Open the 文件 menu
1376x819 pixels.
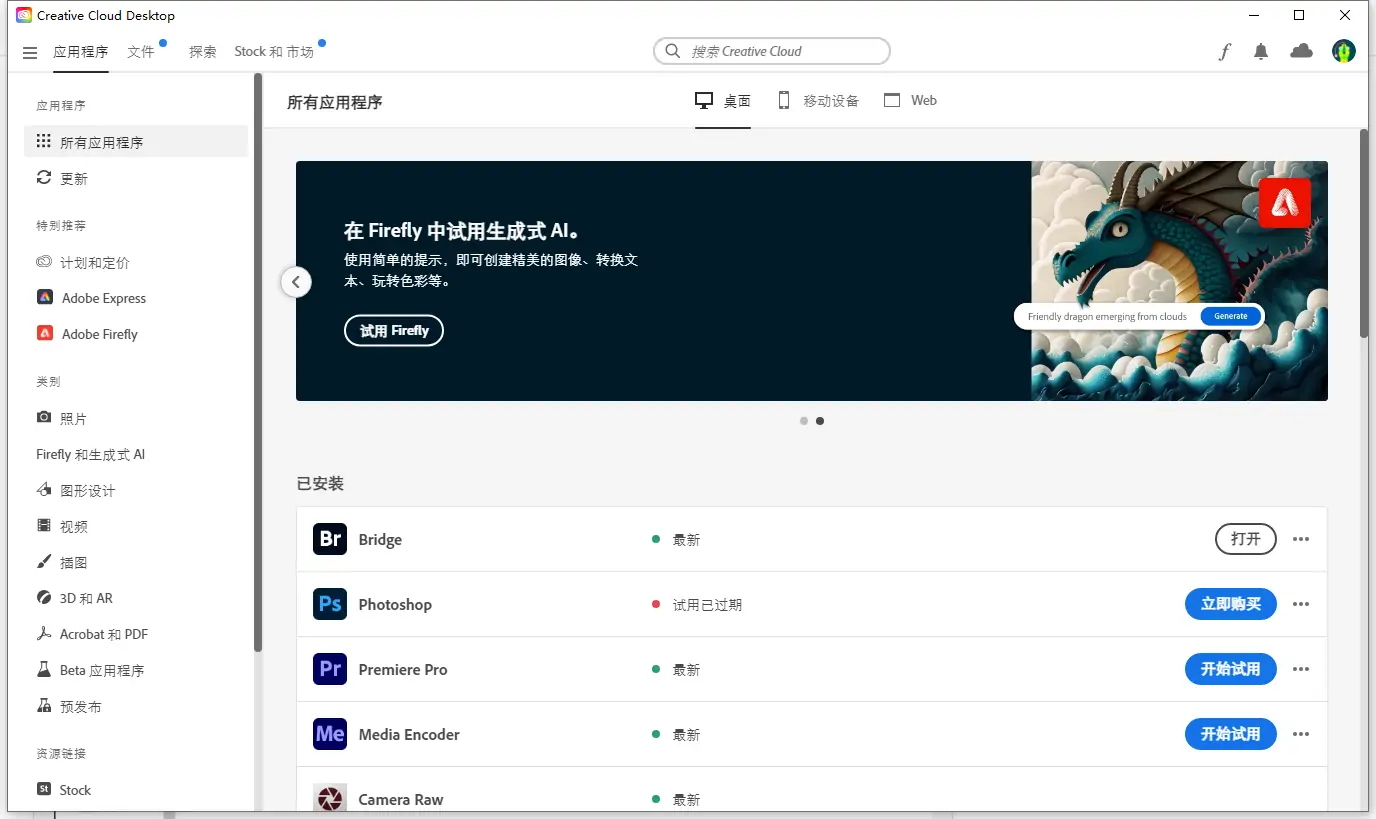pos(142,51)
